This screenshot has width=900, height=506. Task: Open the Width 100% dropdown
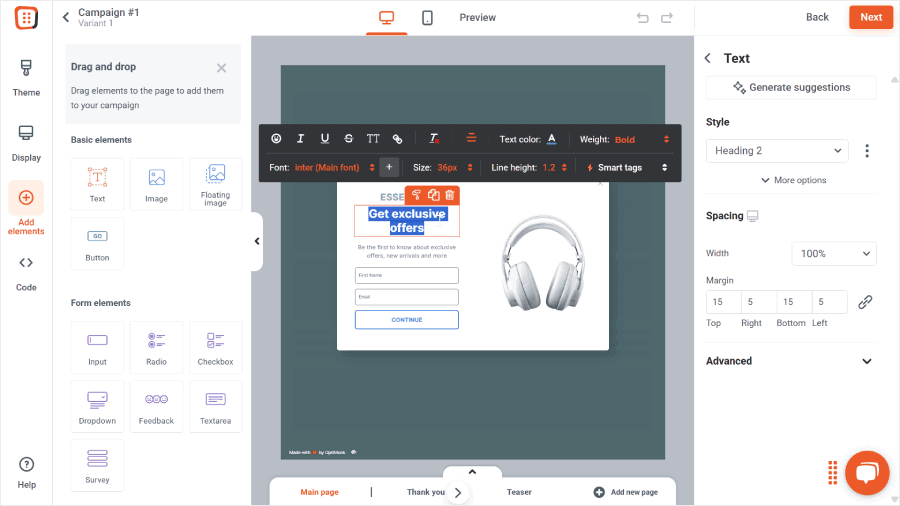point(834,254)
